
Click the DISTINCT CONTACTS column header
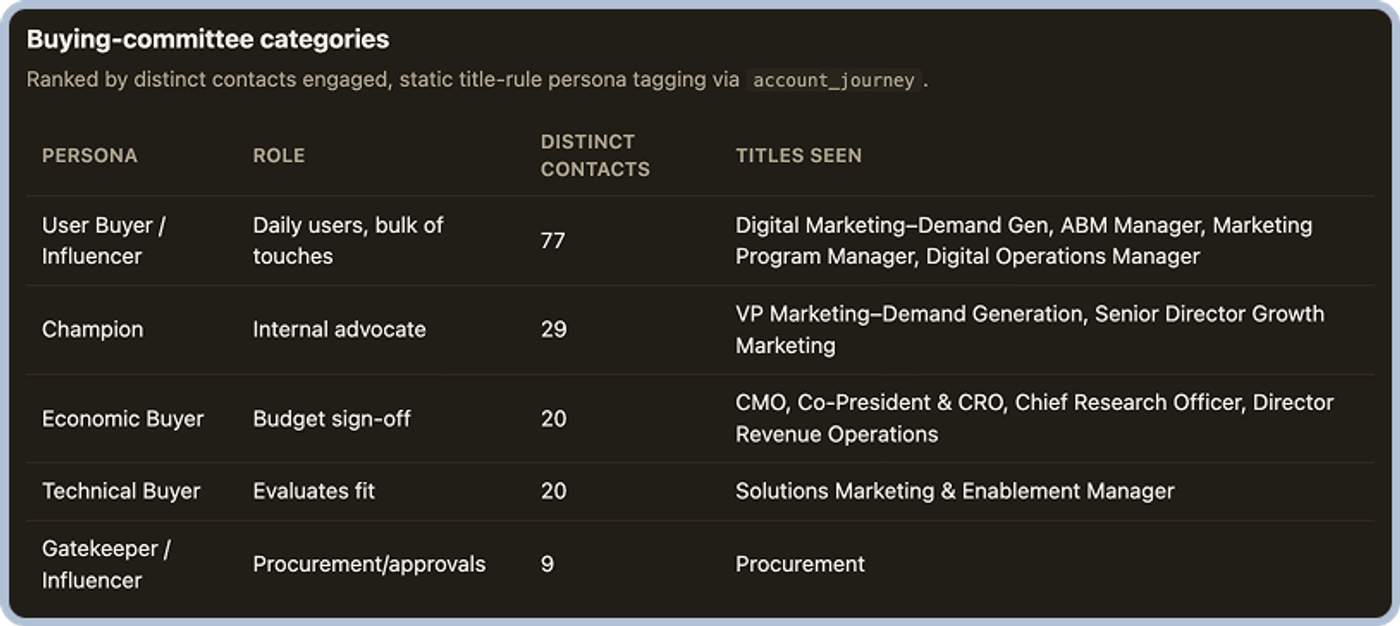coord(595,155)
